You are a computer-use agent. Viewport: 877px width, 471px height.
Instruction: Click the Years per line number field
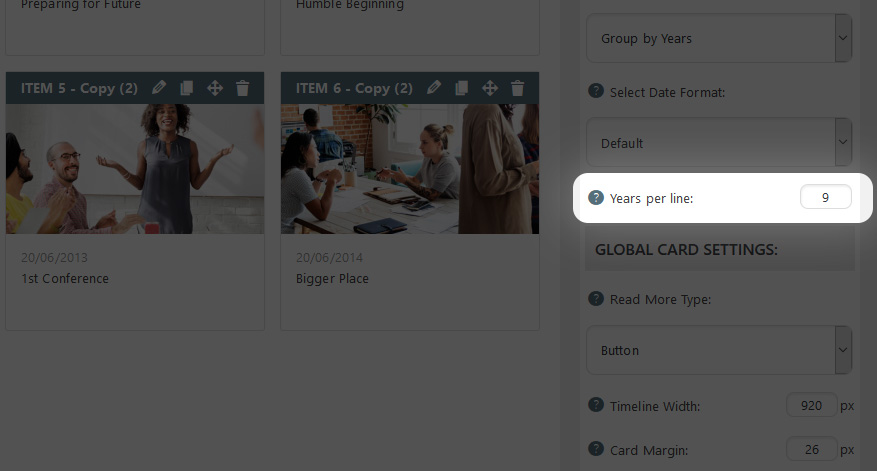[x=826, y=197]
